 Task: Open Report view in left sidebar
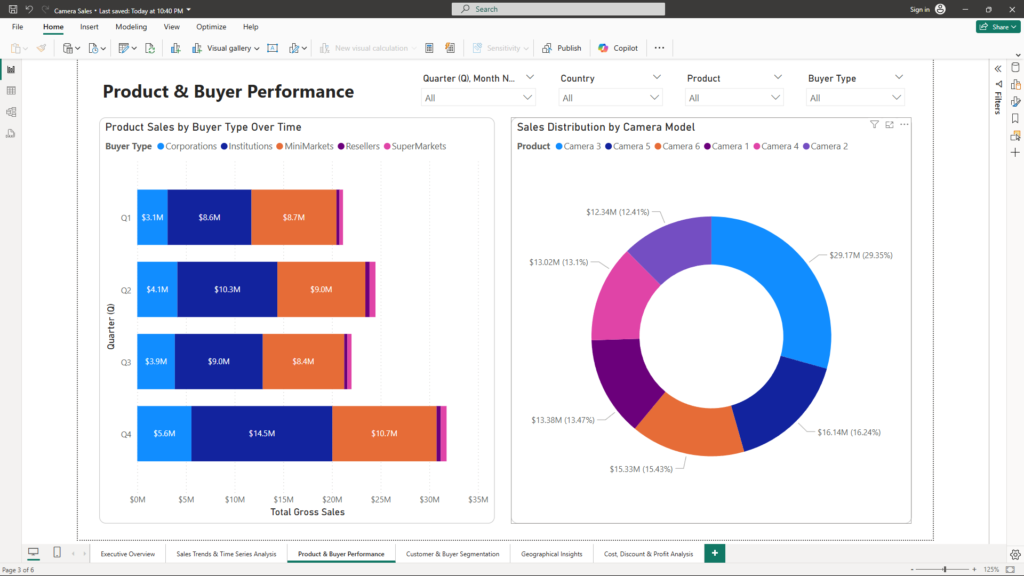(x=11, y=69)
